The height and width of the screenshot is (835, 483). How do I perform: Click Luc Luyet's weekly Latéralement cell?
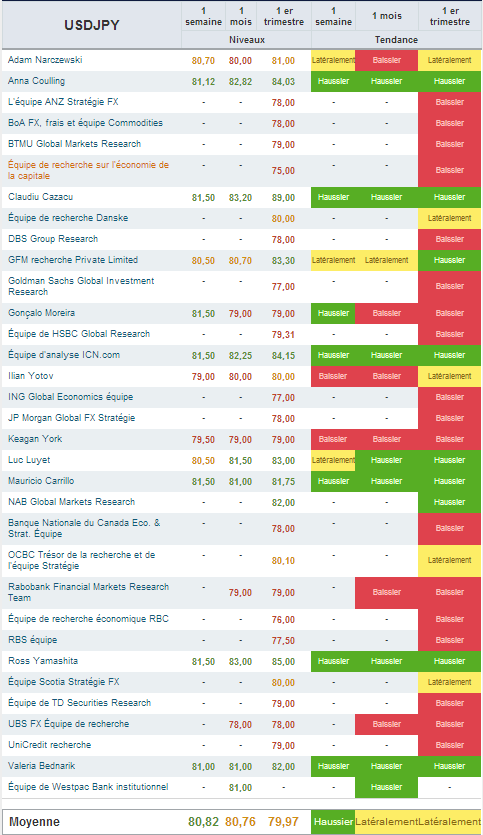pyautogui.click(x=333, y=460)
